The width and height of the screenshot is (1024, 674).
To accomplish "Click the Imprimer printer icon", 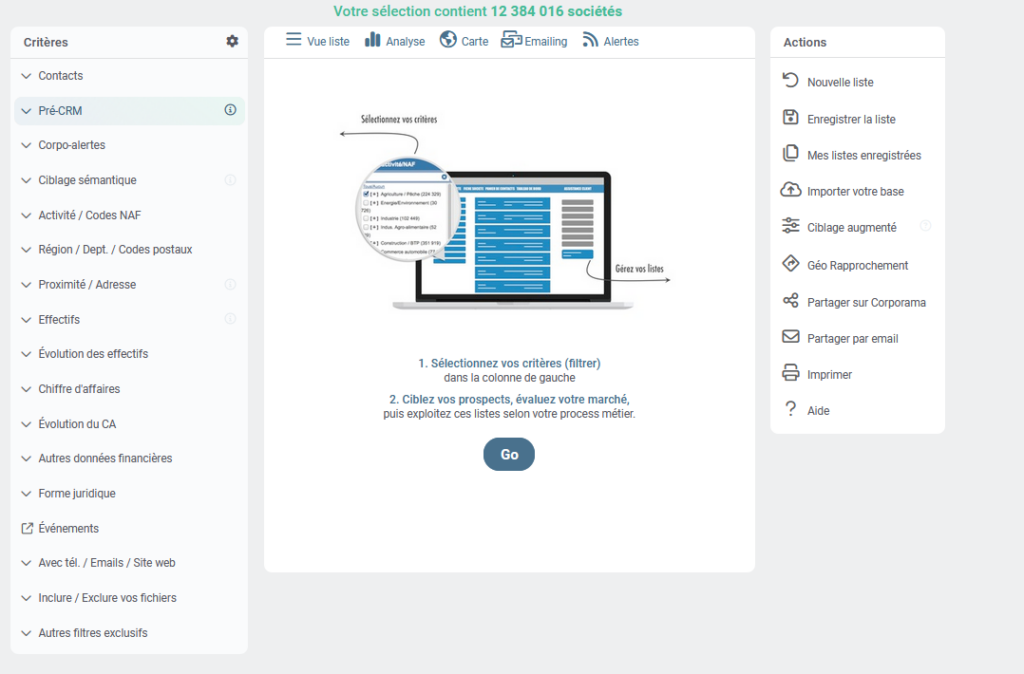I will point(790,373).
